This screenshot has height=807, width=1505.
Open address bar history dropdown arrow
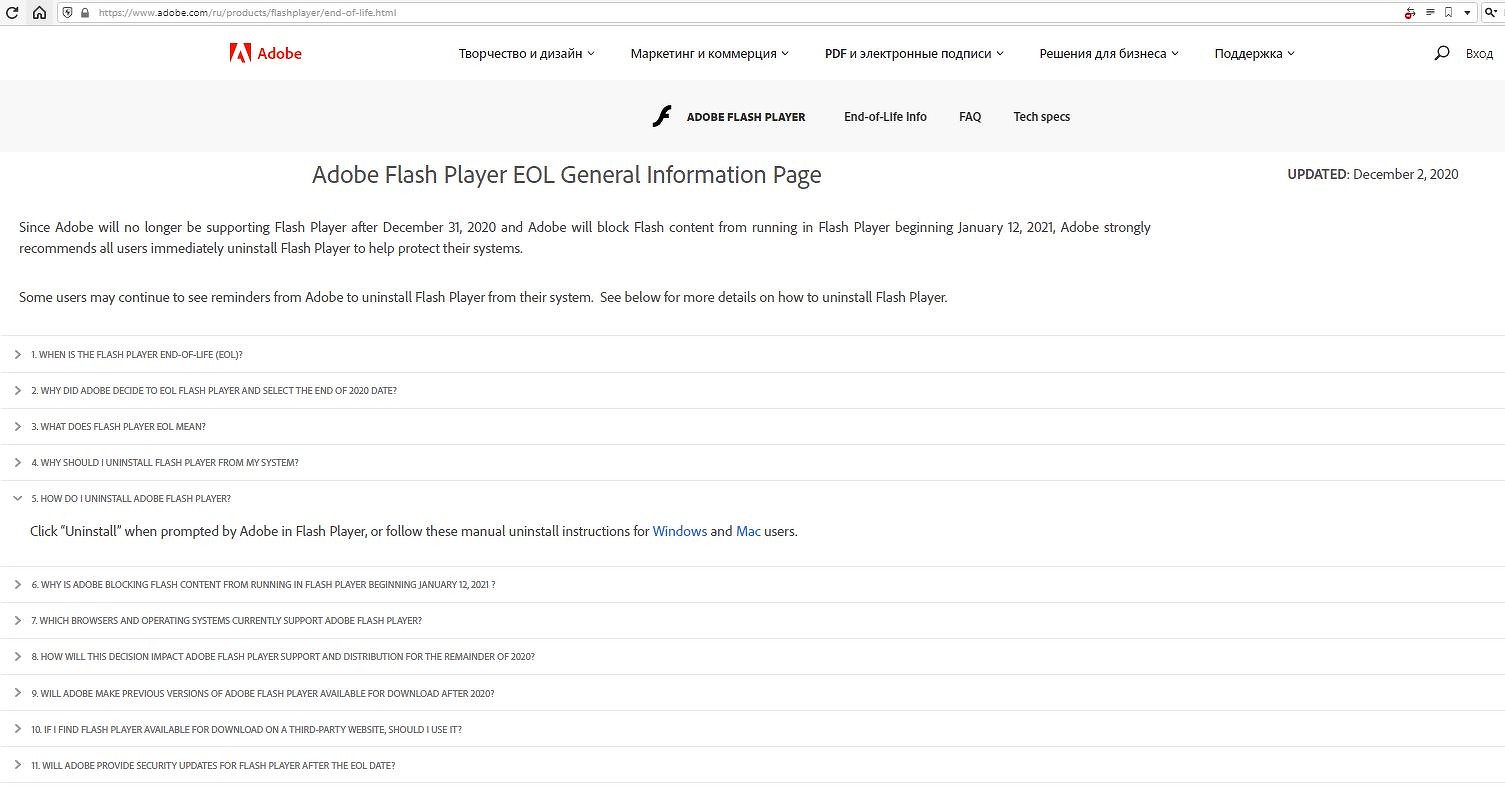click(1468, 13)
